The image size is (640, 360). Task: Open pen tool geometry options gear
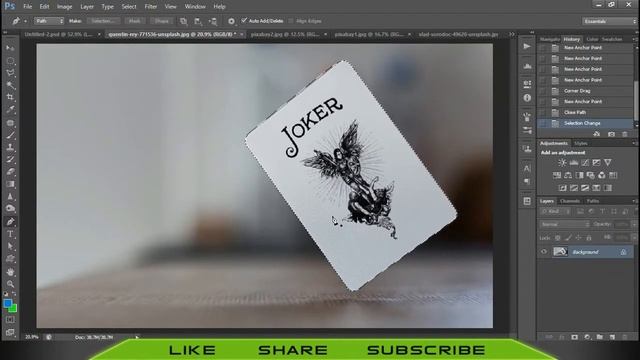[231, 21]
